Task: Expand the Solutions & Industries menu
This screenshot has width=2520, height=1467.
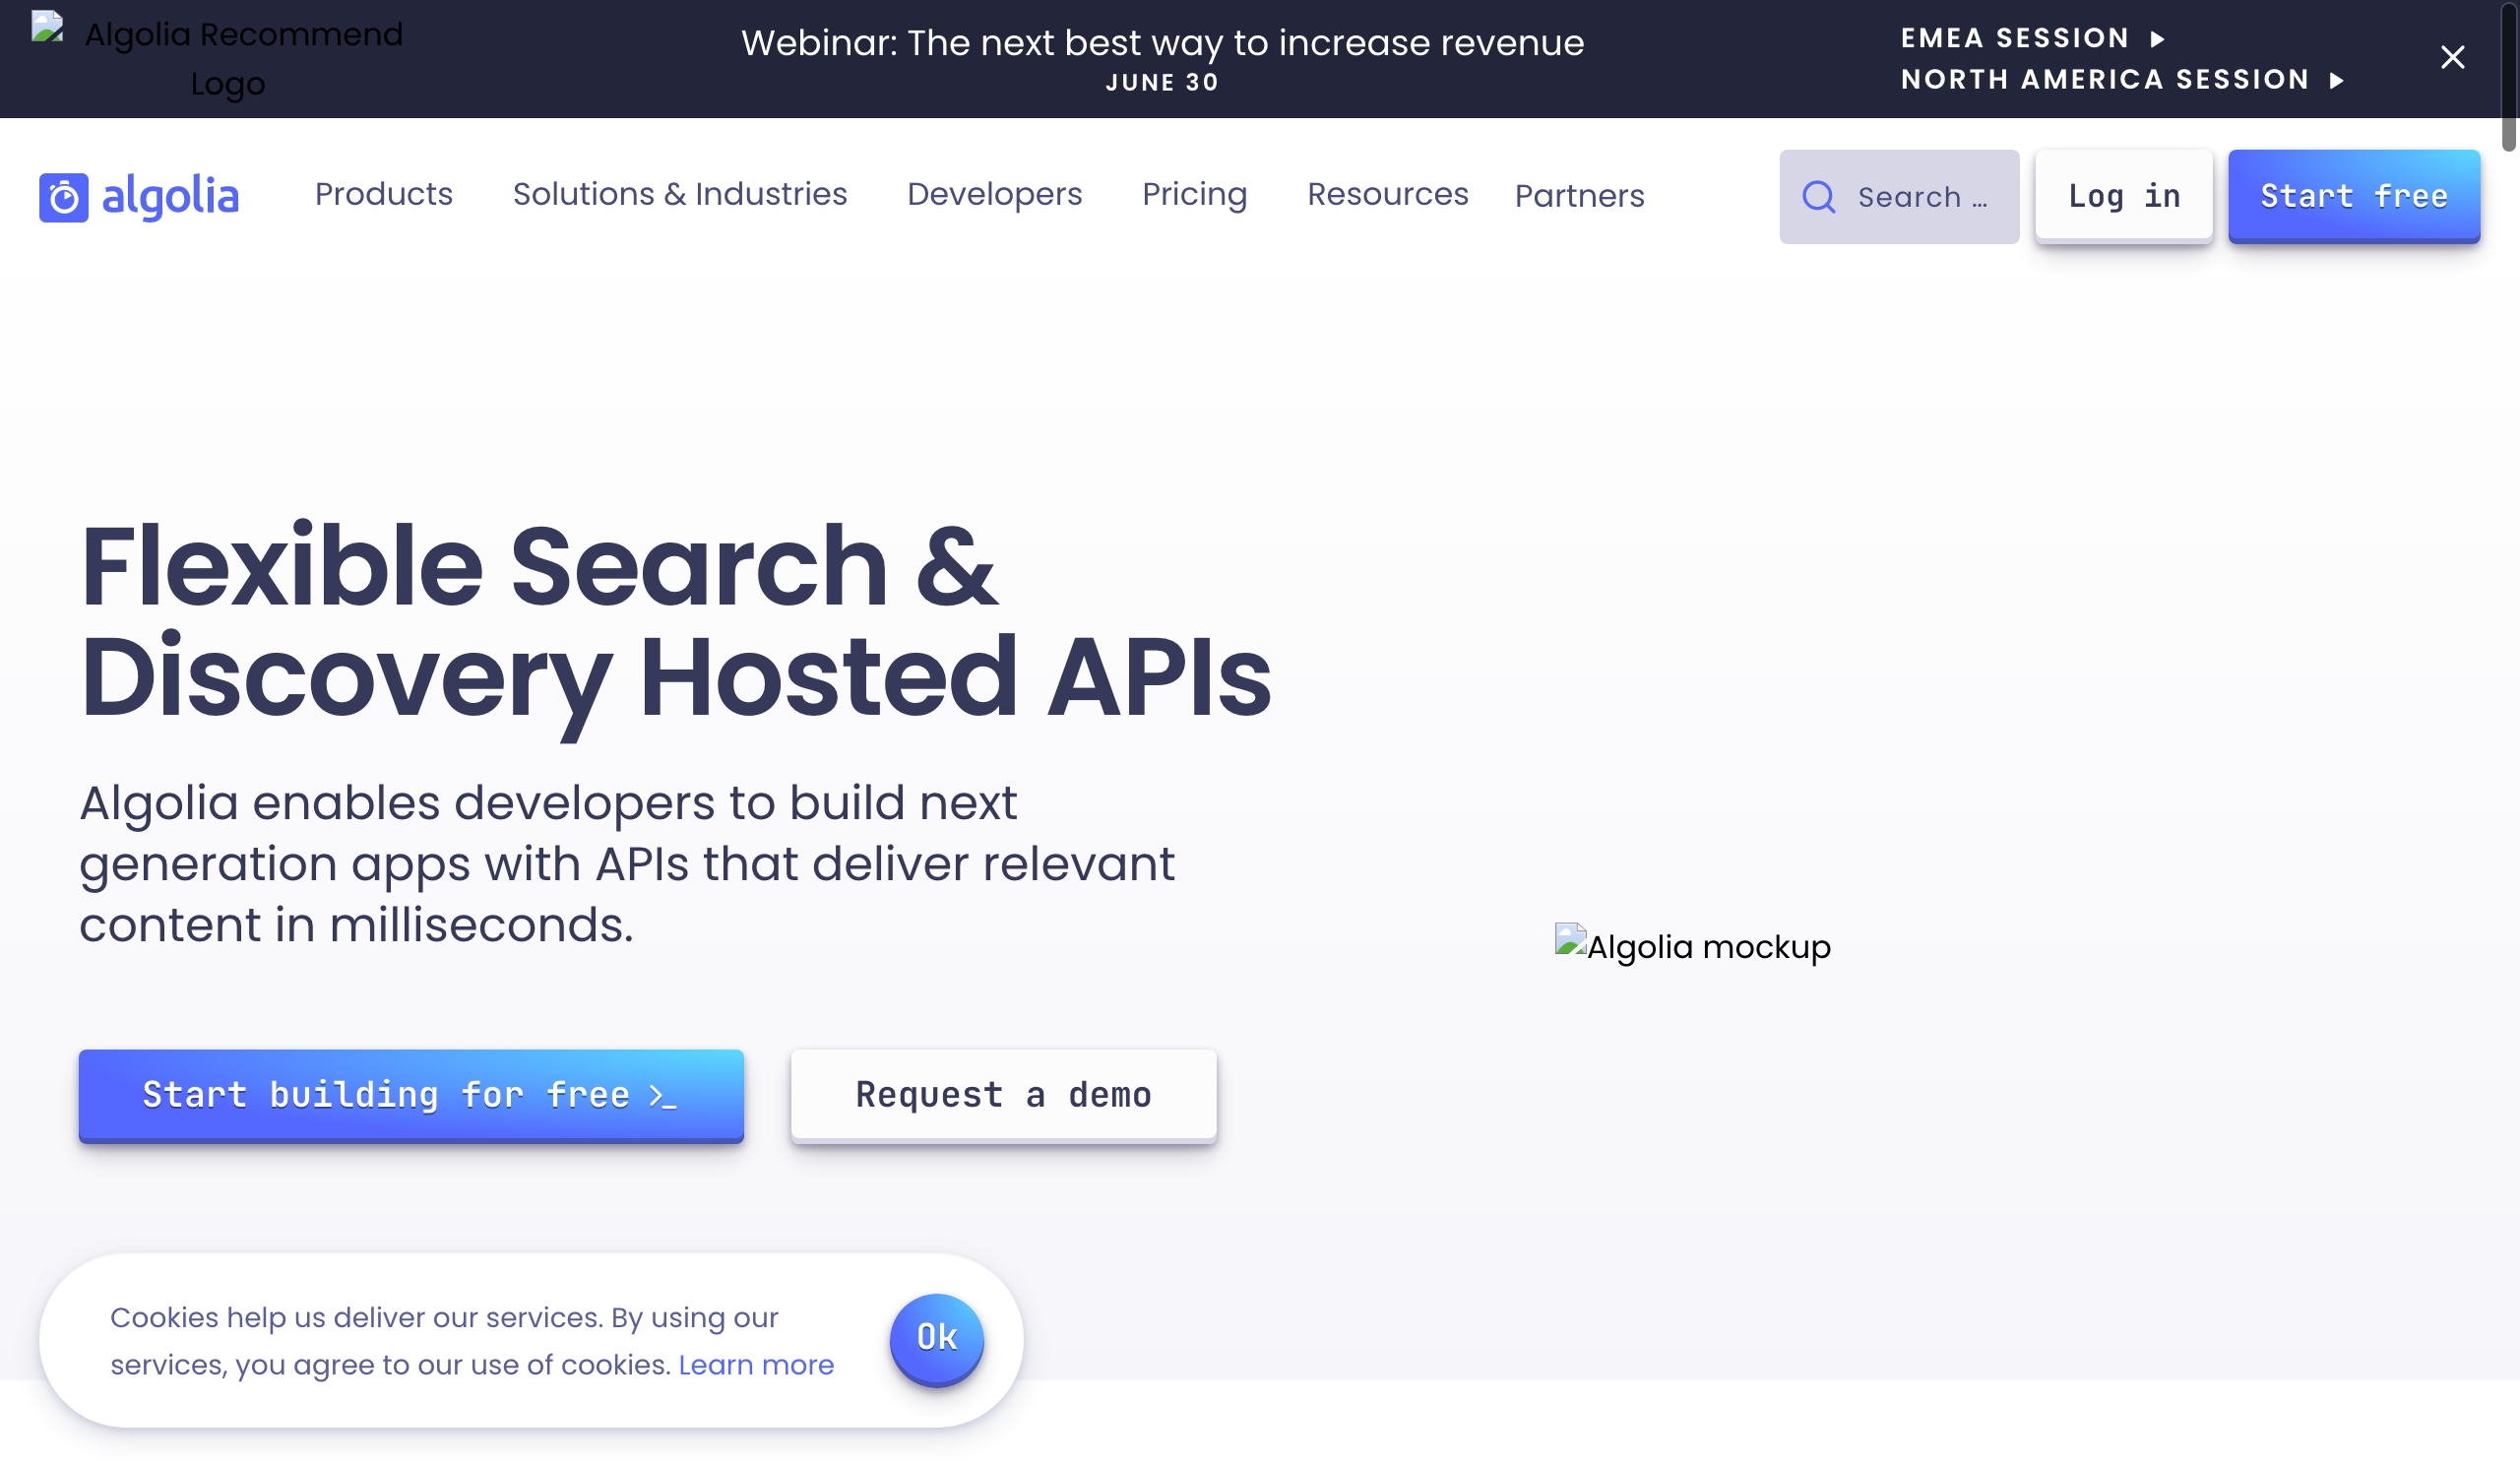Action: tap(680, 194)
